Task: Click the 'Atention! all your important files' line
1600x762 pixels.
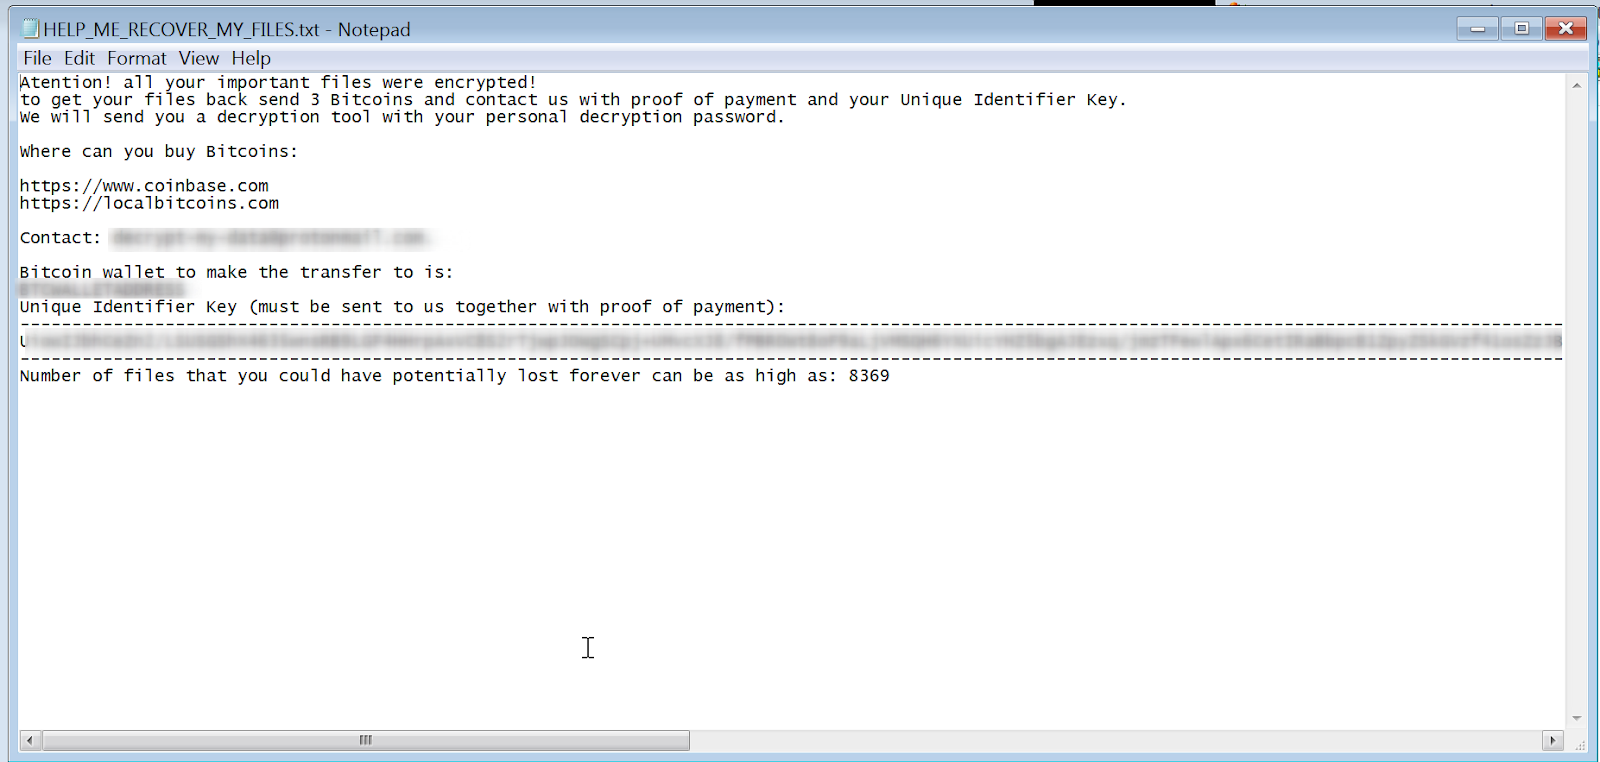Action: [278, 82]
